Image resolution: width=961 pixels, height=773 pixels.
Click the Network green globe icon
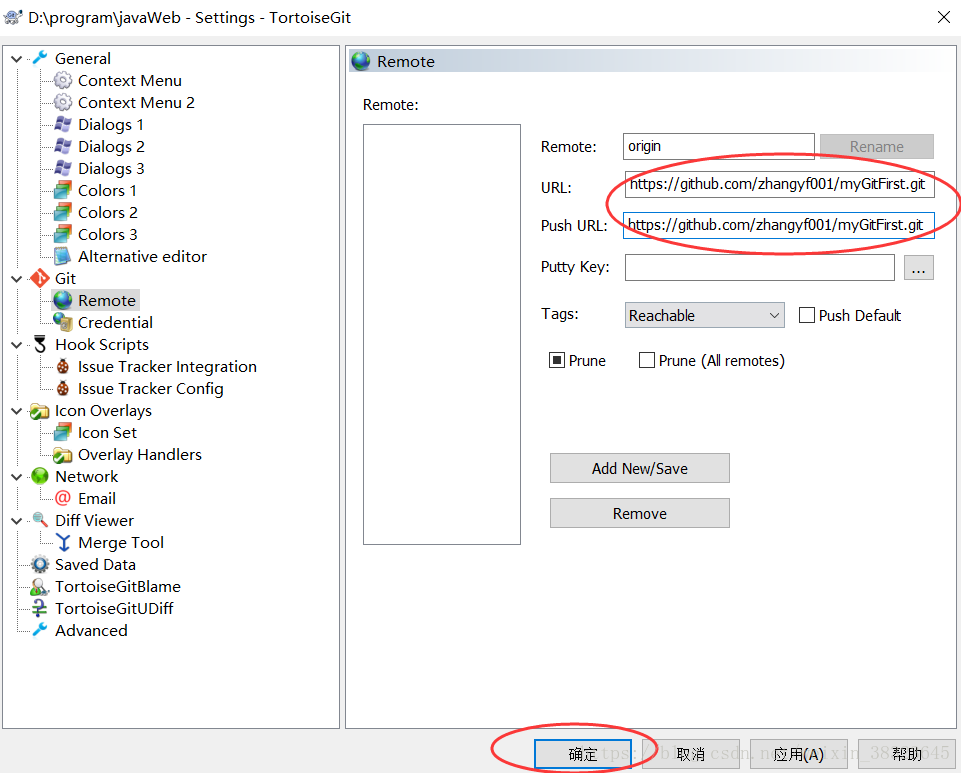(x=40, y=476)
